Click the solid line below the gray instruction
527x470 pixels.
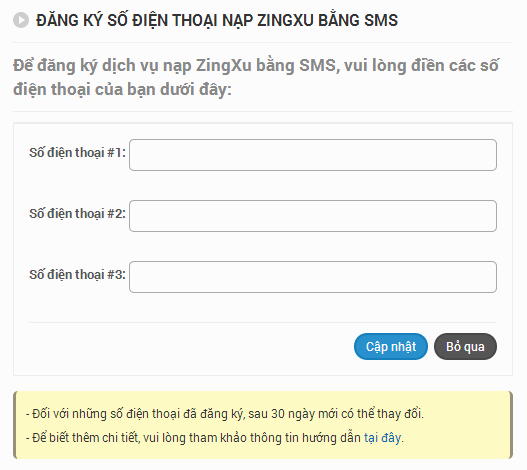[263, 111]
